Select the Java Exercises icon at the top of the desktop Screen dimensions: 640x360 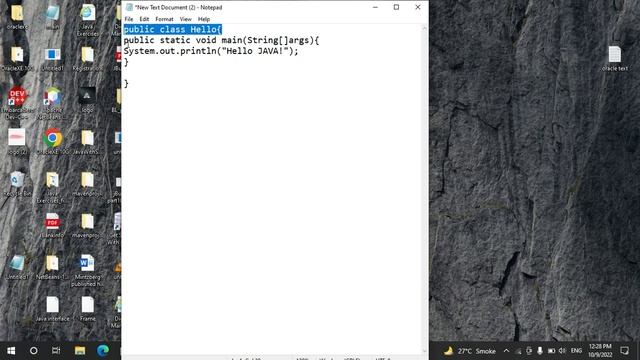tap(88, 20)
